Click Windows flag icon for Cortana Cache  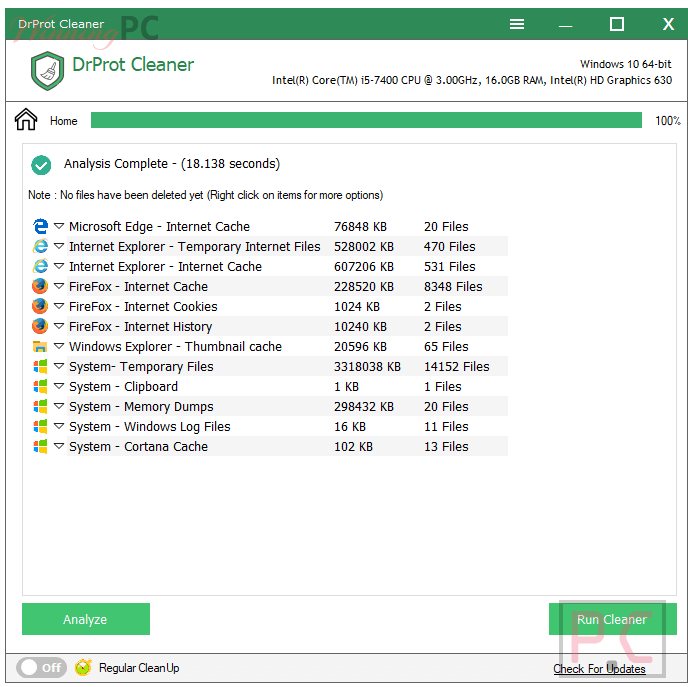coord(40,446)
